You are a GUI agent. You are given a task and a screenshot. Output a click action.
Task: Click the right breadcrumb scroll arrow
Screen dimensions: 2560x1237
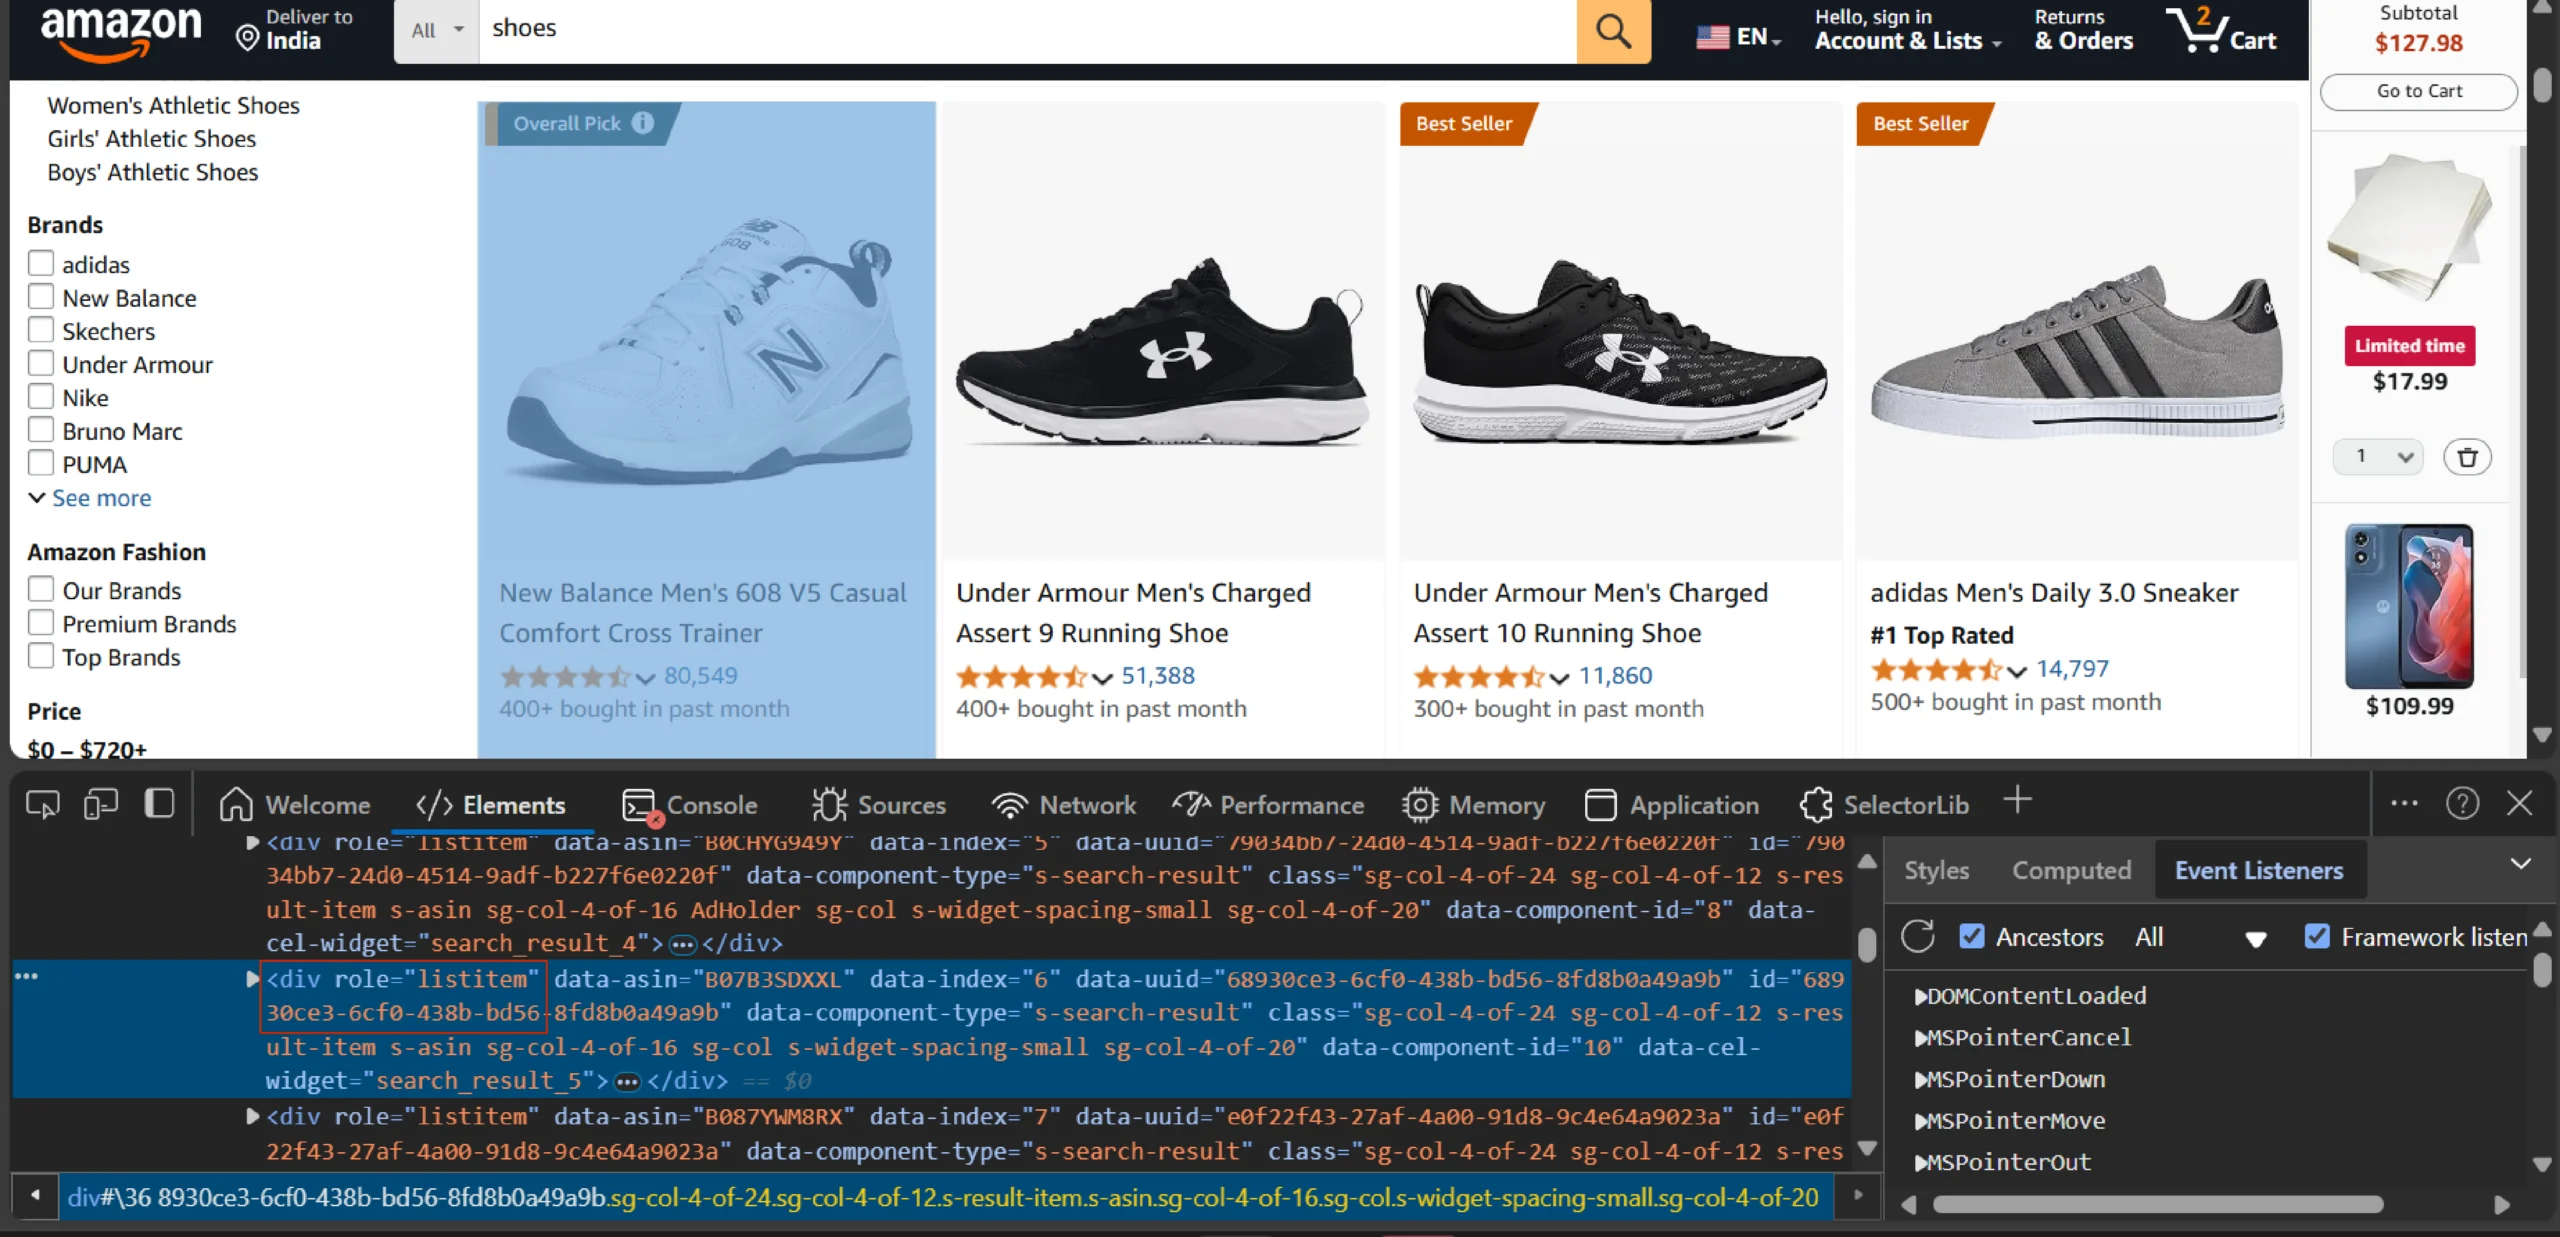click(1858, 1195)
